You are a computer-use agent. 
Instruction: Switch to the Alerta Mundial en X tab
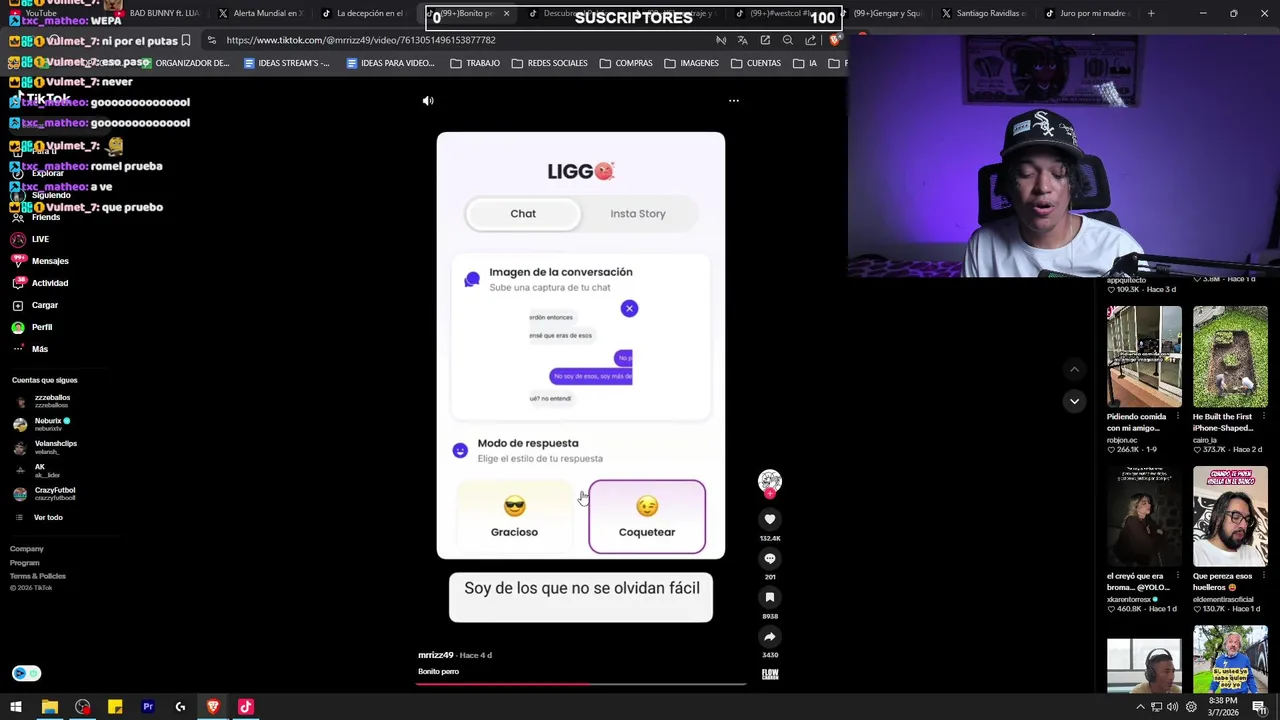click(260, 13)
